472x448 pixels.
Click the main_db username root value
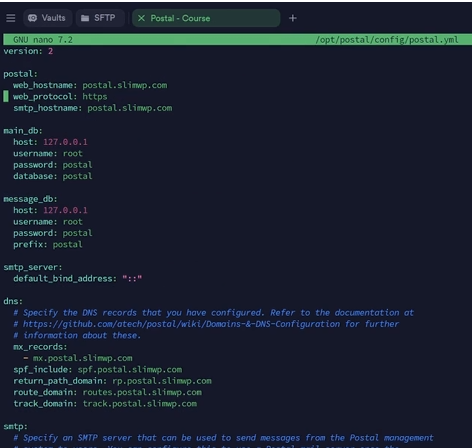tap(72, 153)
